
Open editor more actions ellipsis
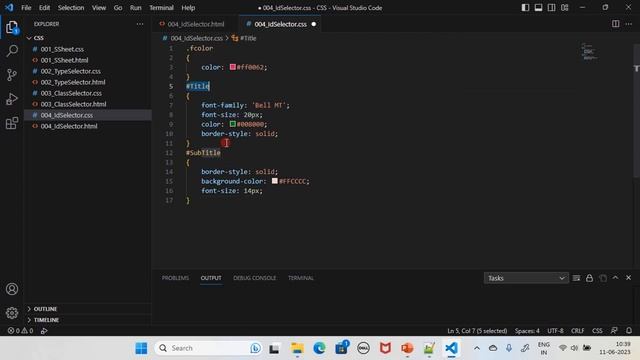[x=629, y=24]
